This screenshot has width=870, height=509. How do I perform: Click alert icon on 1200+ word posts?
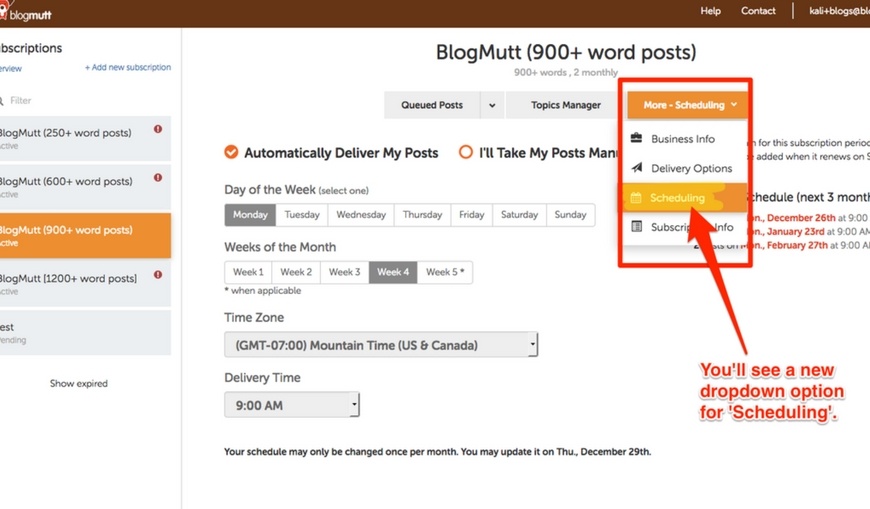[x=158, y=275]
